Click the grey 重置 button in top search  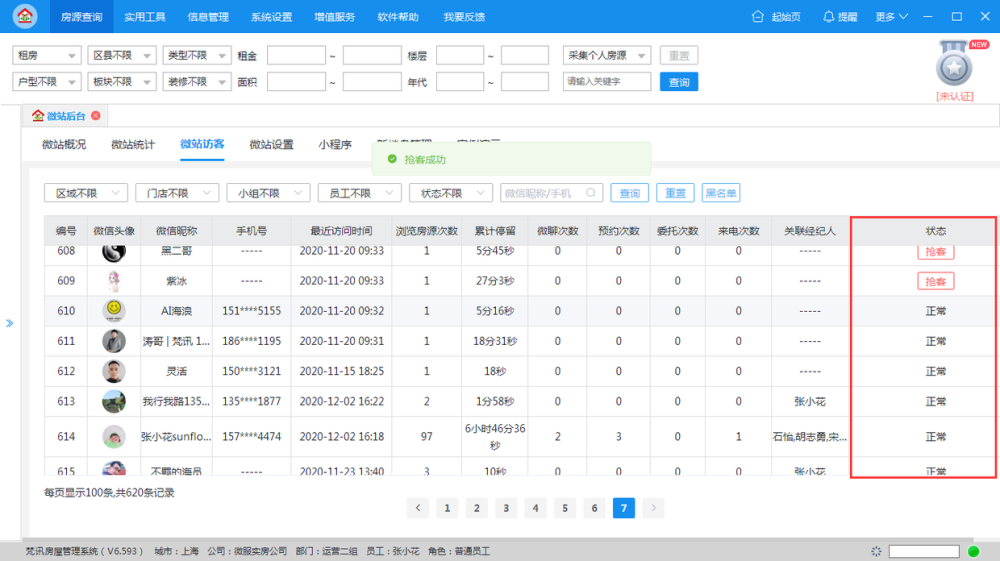(679, 55)
